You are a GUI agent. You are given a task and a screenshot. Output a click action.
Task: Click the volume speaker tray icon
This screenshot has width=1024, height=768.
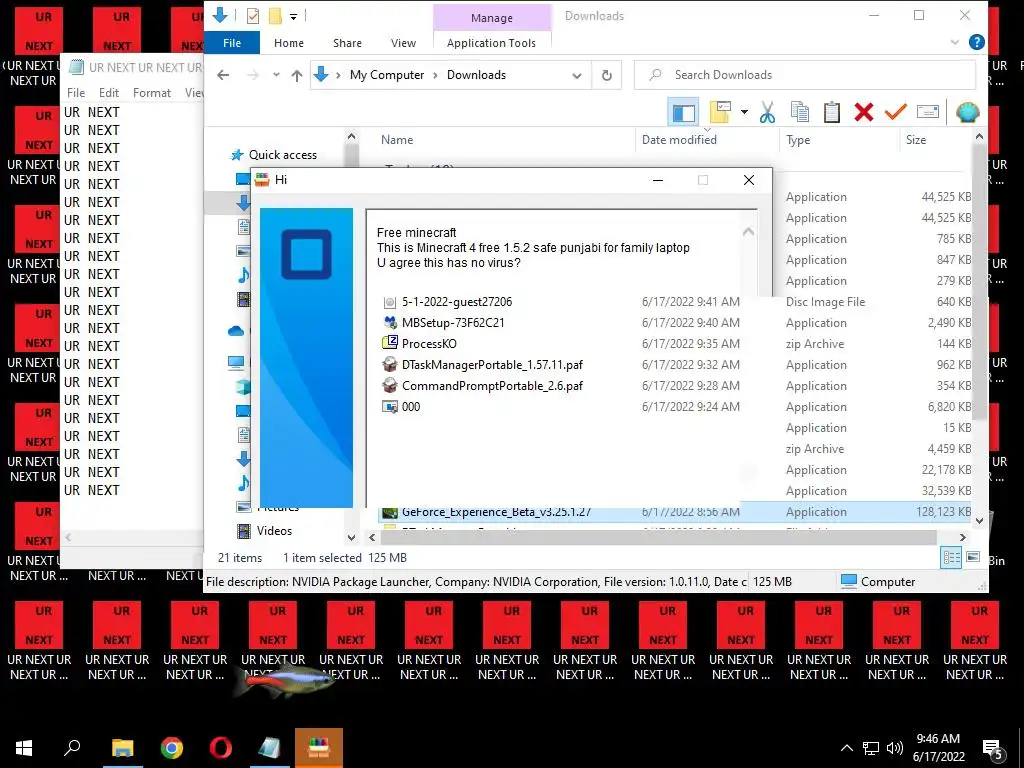click(x=895, y=748)
